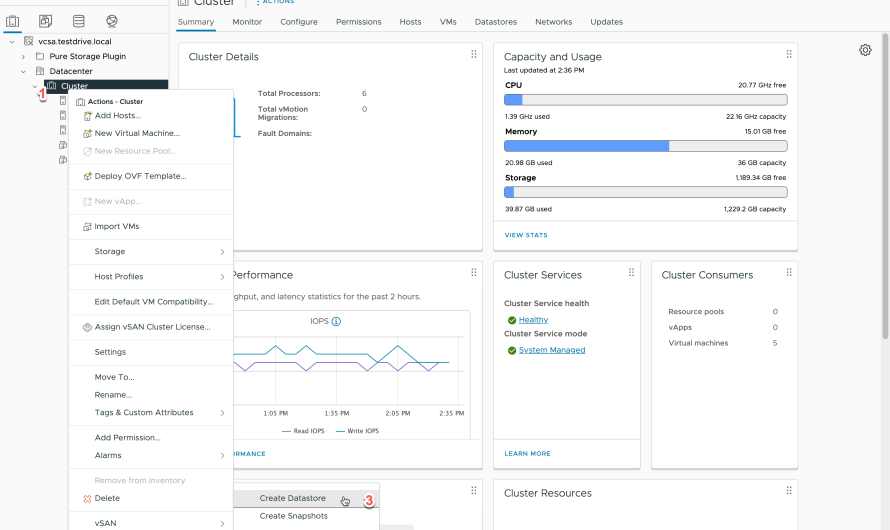
Task: Open the Storage inventory view icon
Action: tap(79, 21)
